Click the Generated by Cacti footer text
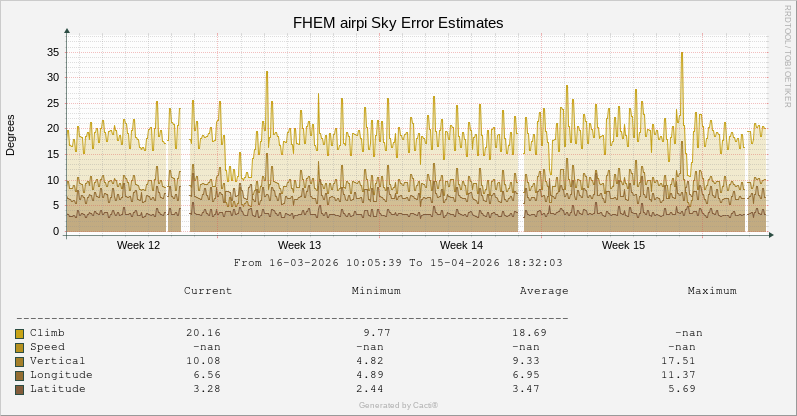This screenshot has height=416, width=797. (x=398, y=405)
